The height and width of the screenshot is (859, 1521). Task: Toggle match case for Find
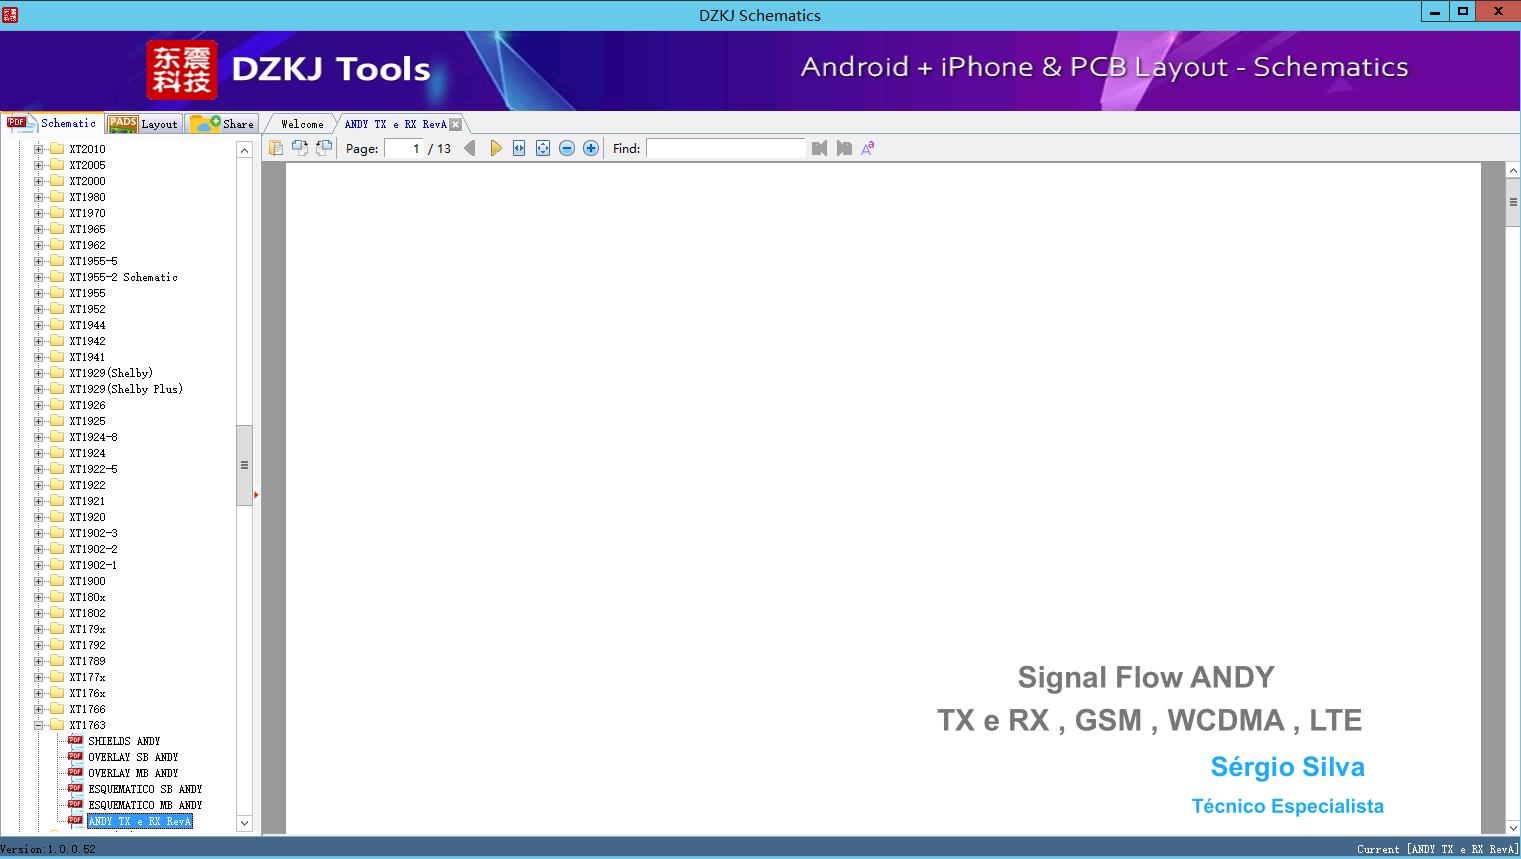pos(868,148)
